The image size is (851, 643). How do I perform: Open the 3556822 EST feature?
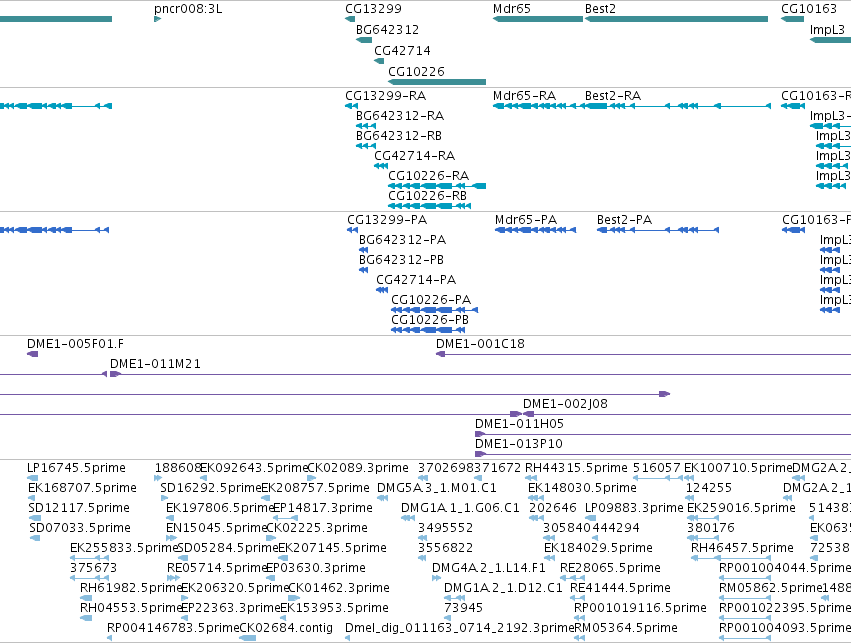pyautogui.click(x=422, y=558)
